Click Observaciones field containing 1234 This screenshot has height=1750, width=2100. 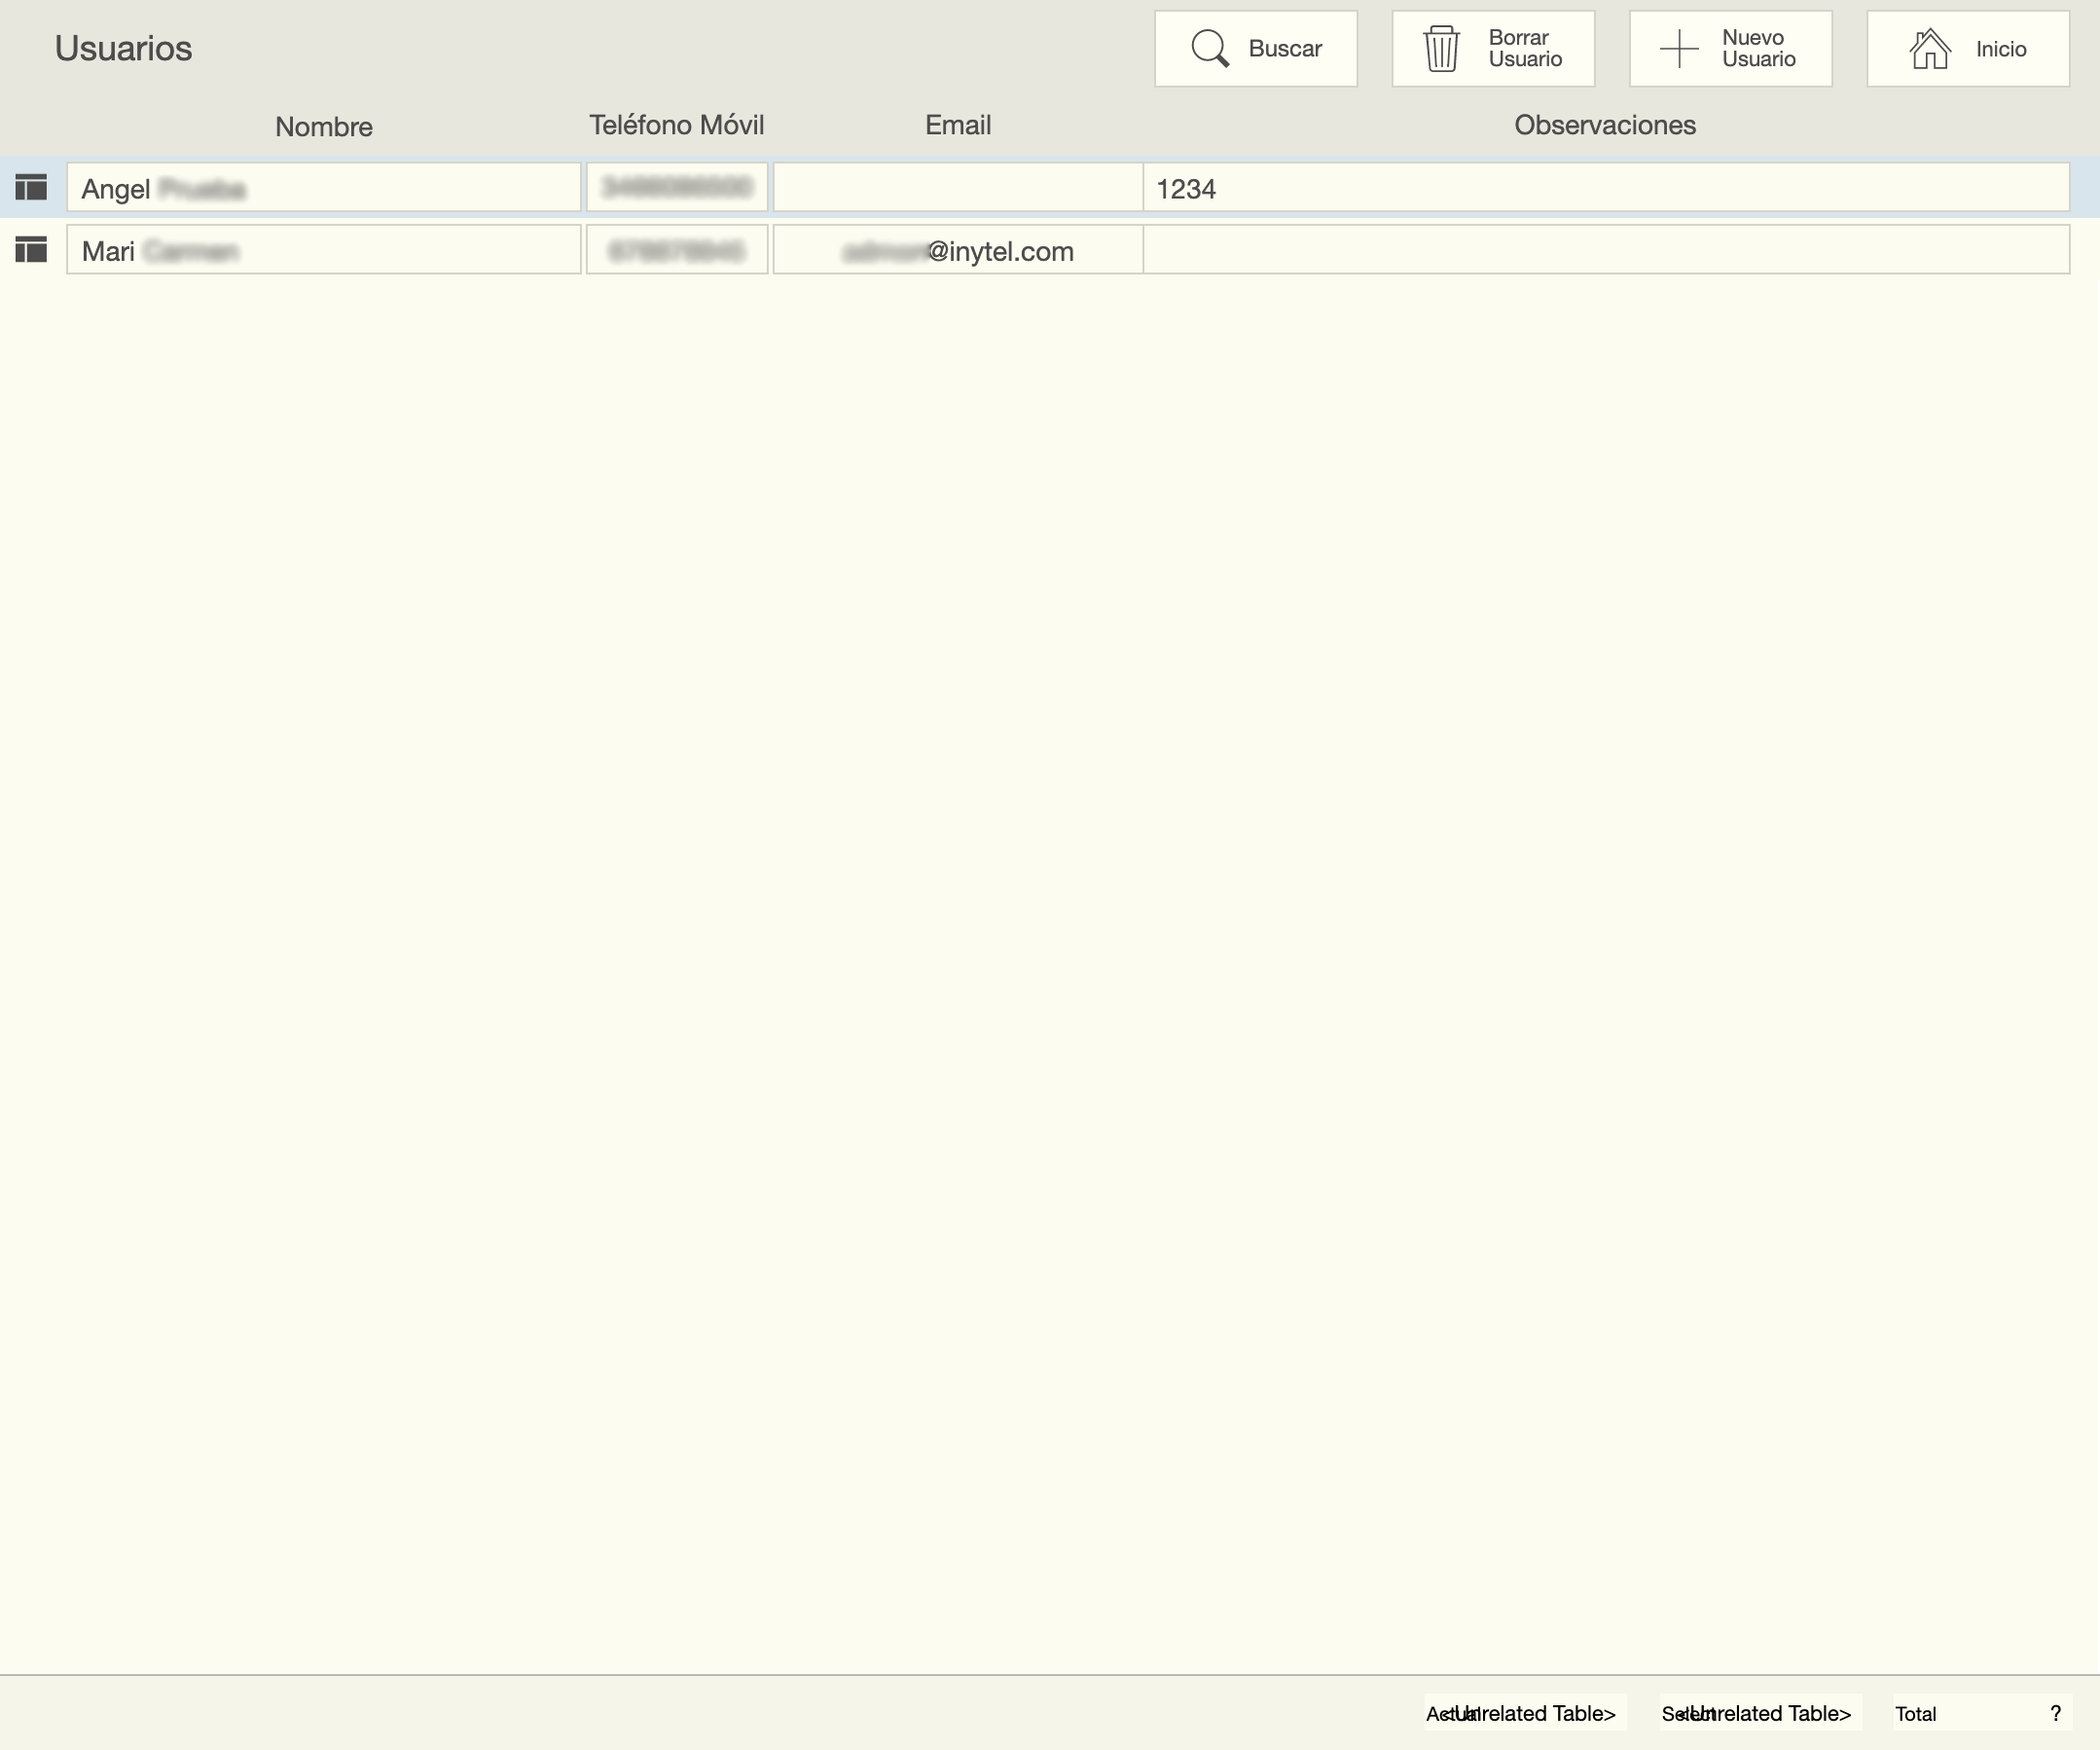point(1605,188)
